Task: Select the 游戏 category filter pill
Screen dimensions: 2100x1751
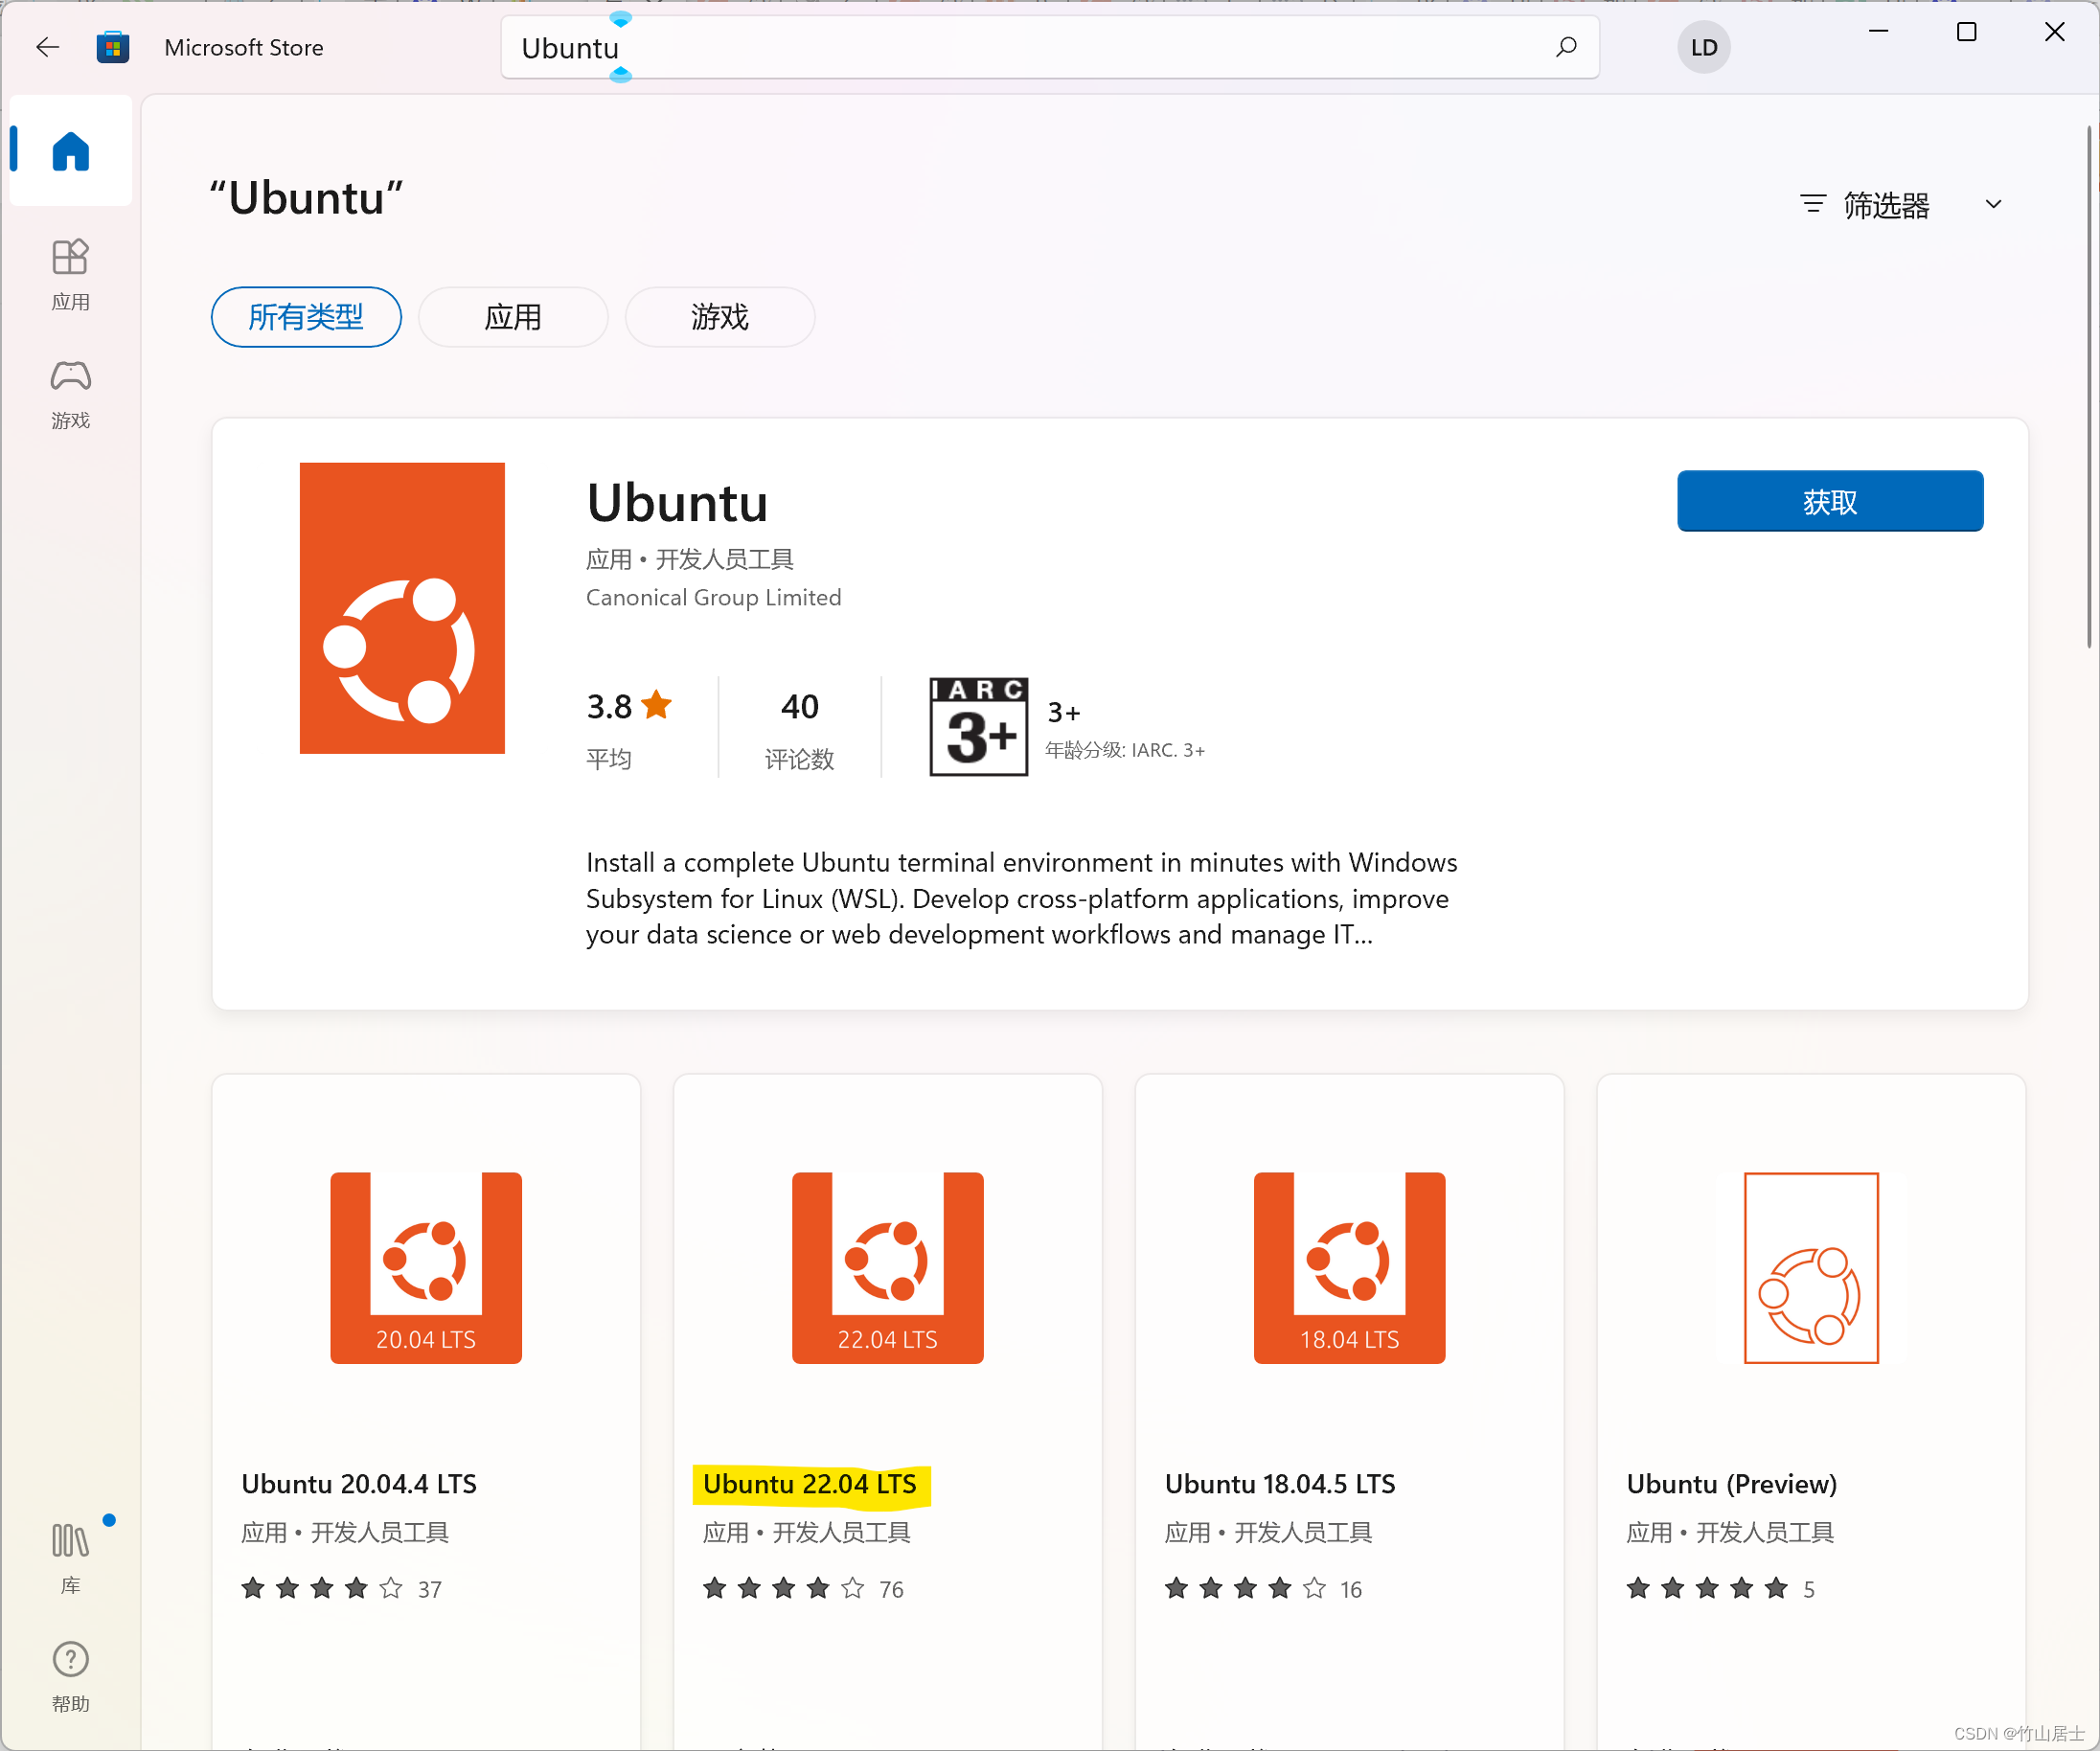Action: 719,317
